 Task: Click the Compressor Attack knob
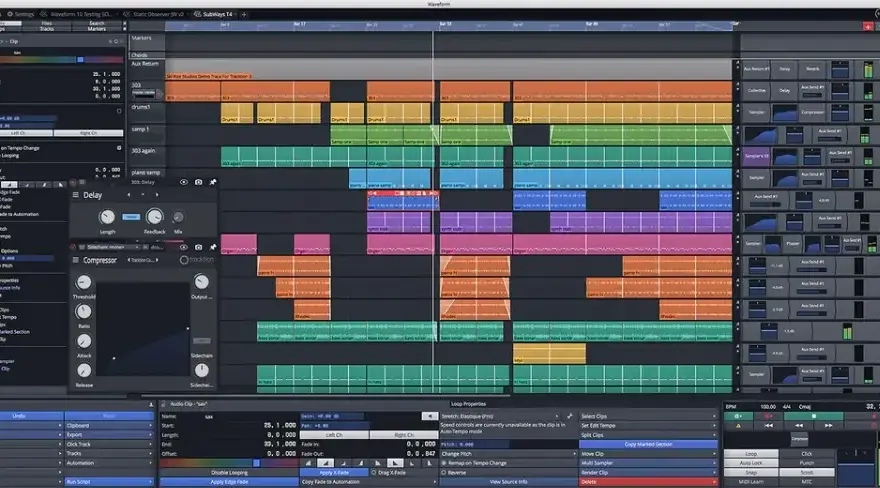(x=84, y=341)
